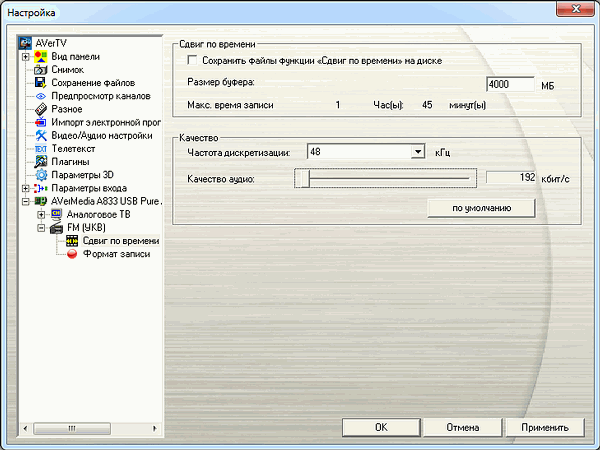Click the Видео/Аудио настройки tools icon

pyautogui.click(x=41, y=135)
